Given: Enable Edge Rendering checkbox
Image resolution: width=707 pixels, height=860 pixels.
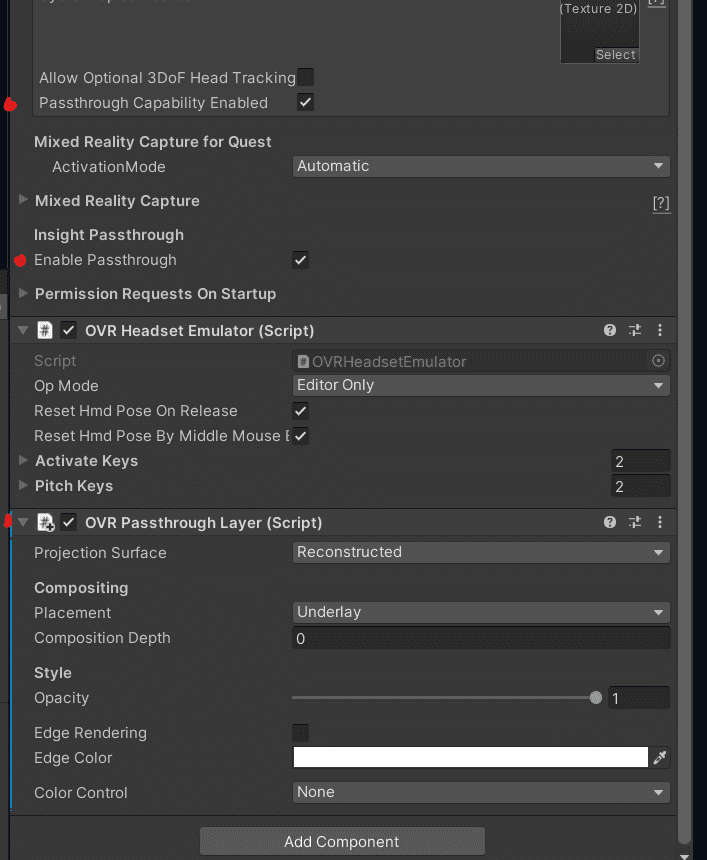Looking at the screenshot, I should (x=301, y=733).
